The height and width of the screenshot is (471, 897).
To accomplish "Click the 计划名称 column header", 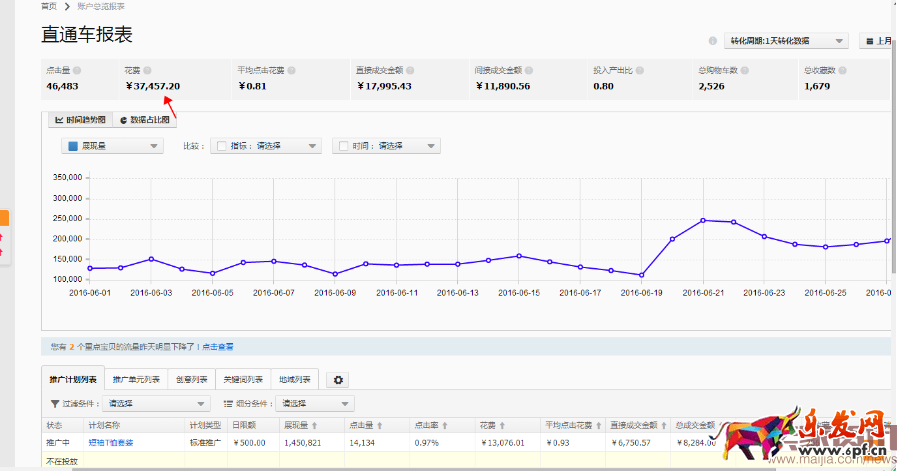I will pyautogui.click(x=104, y=426).
